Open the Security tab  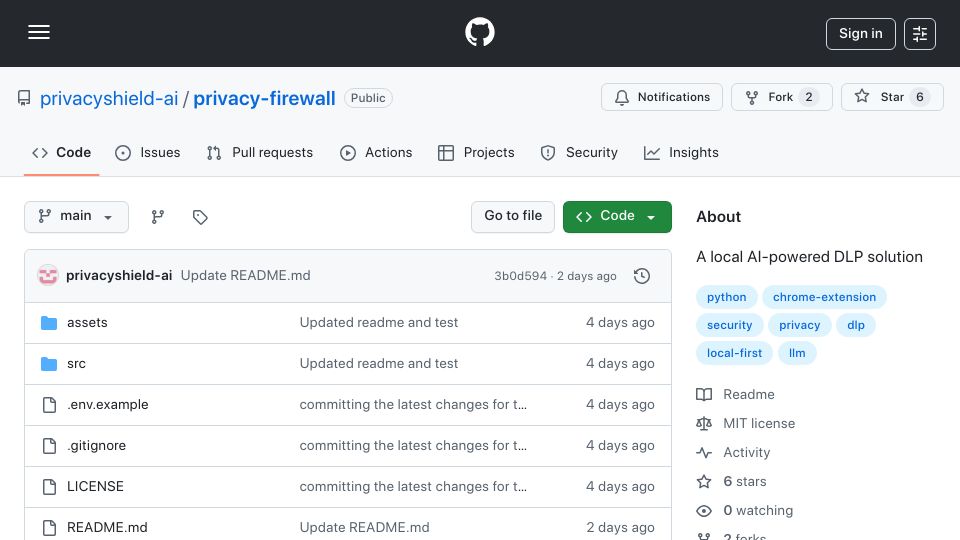pos(579,152)
